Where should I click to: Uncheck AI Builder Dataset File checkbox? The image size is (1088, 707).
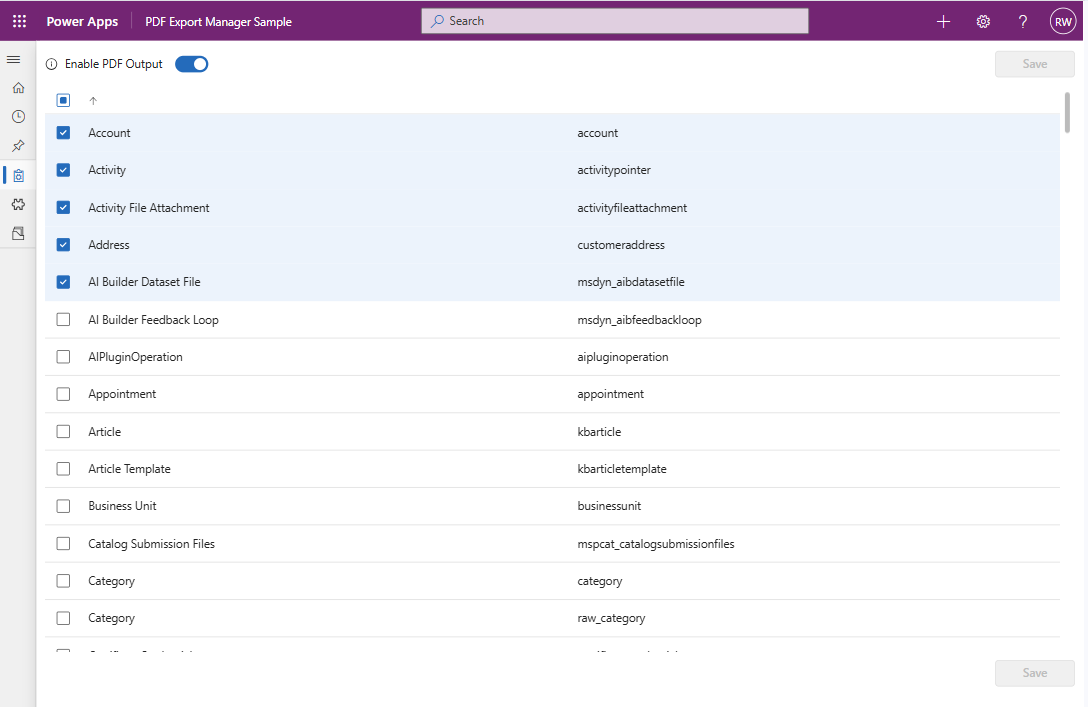coord(63,282)
